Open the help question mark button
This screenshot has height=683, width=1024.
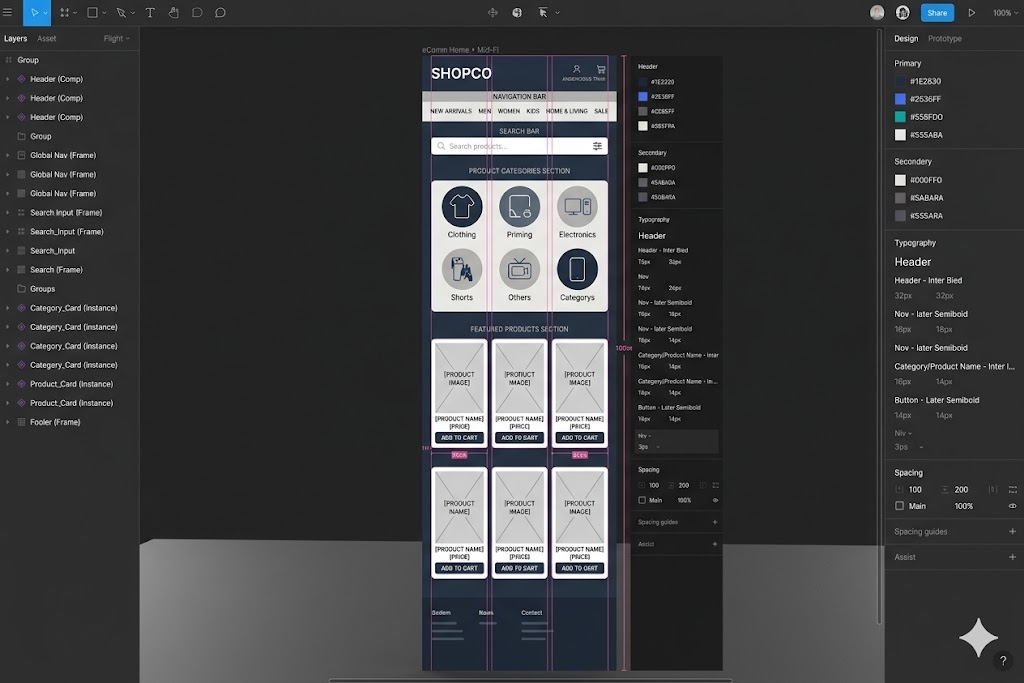click(x=1003, y=660)
